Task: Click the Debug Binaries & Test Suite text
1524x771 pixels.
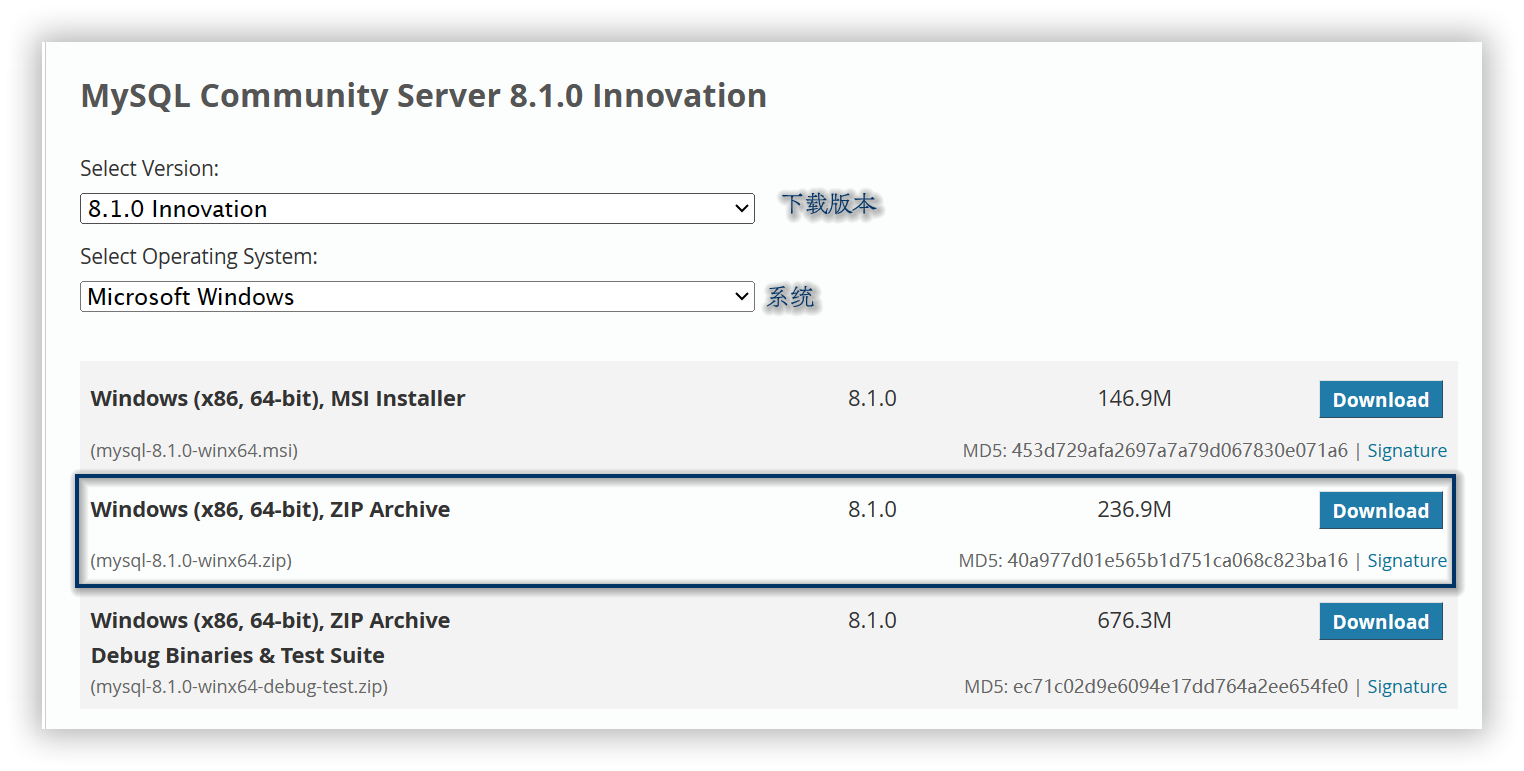Action: [238, 656]
